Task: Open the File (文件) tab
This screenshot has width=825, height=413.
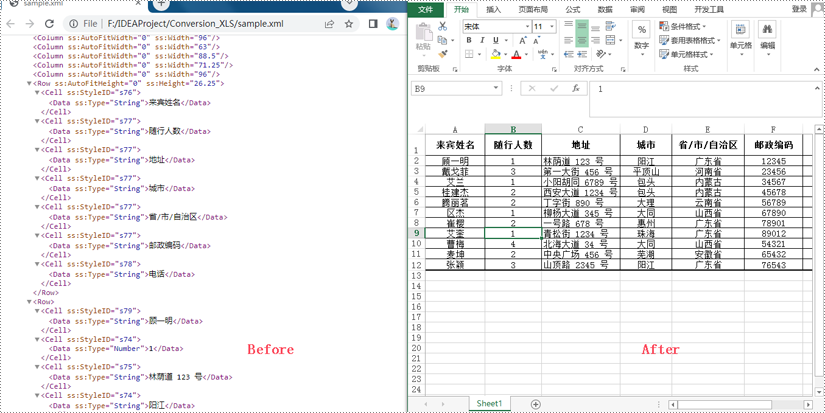Action: pos(425,9)
